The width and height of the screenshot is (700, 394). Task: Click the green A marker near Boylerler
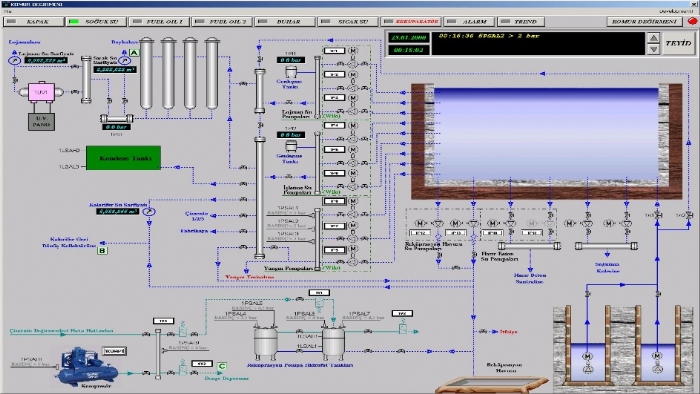point(133,53)
